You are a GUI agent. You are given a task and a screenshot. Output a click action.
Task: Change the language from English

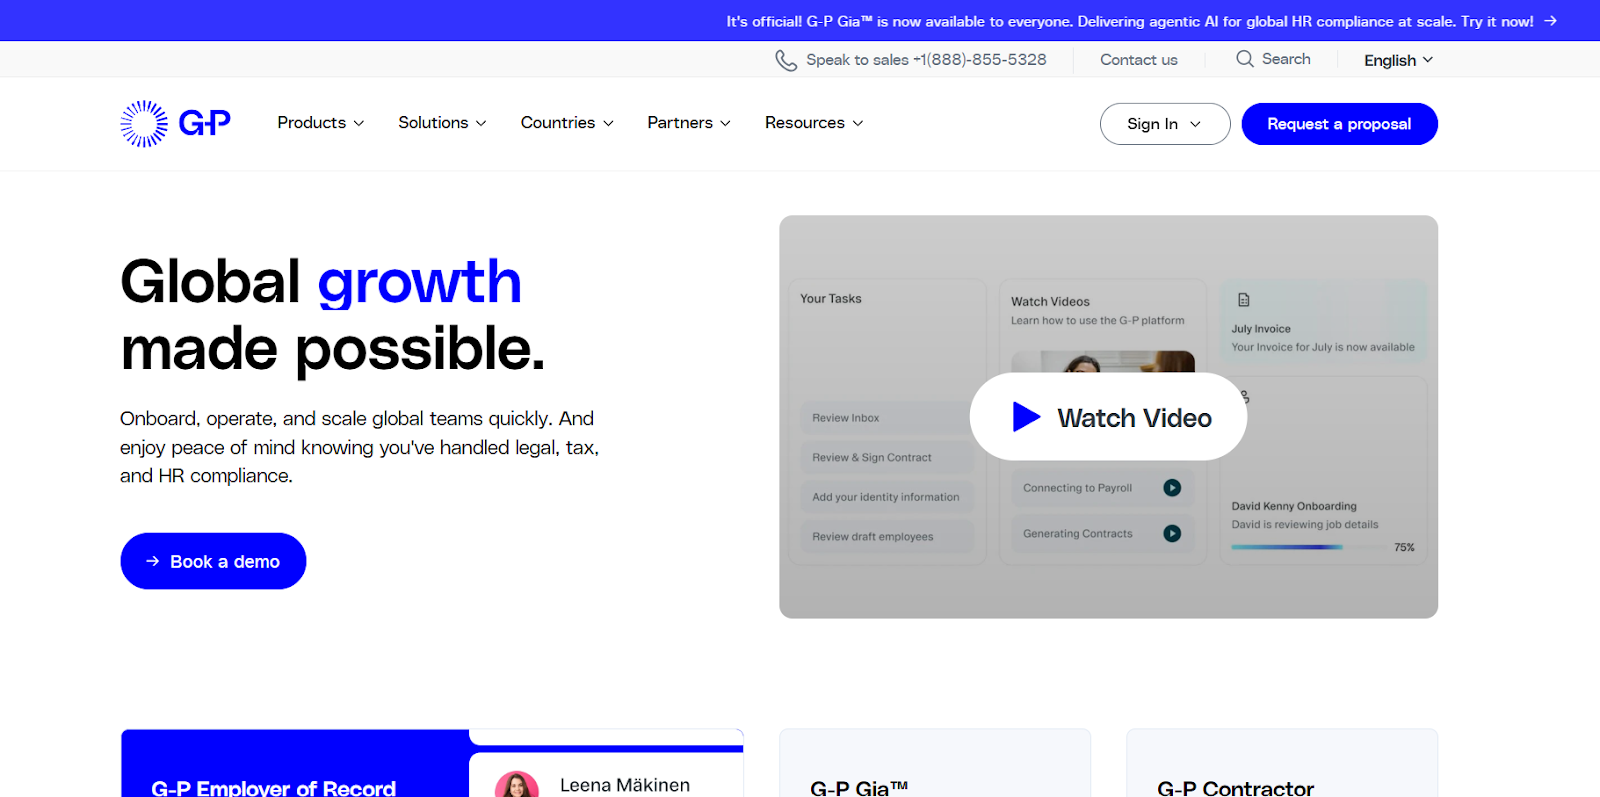point(1398,60)
